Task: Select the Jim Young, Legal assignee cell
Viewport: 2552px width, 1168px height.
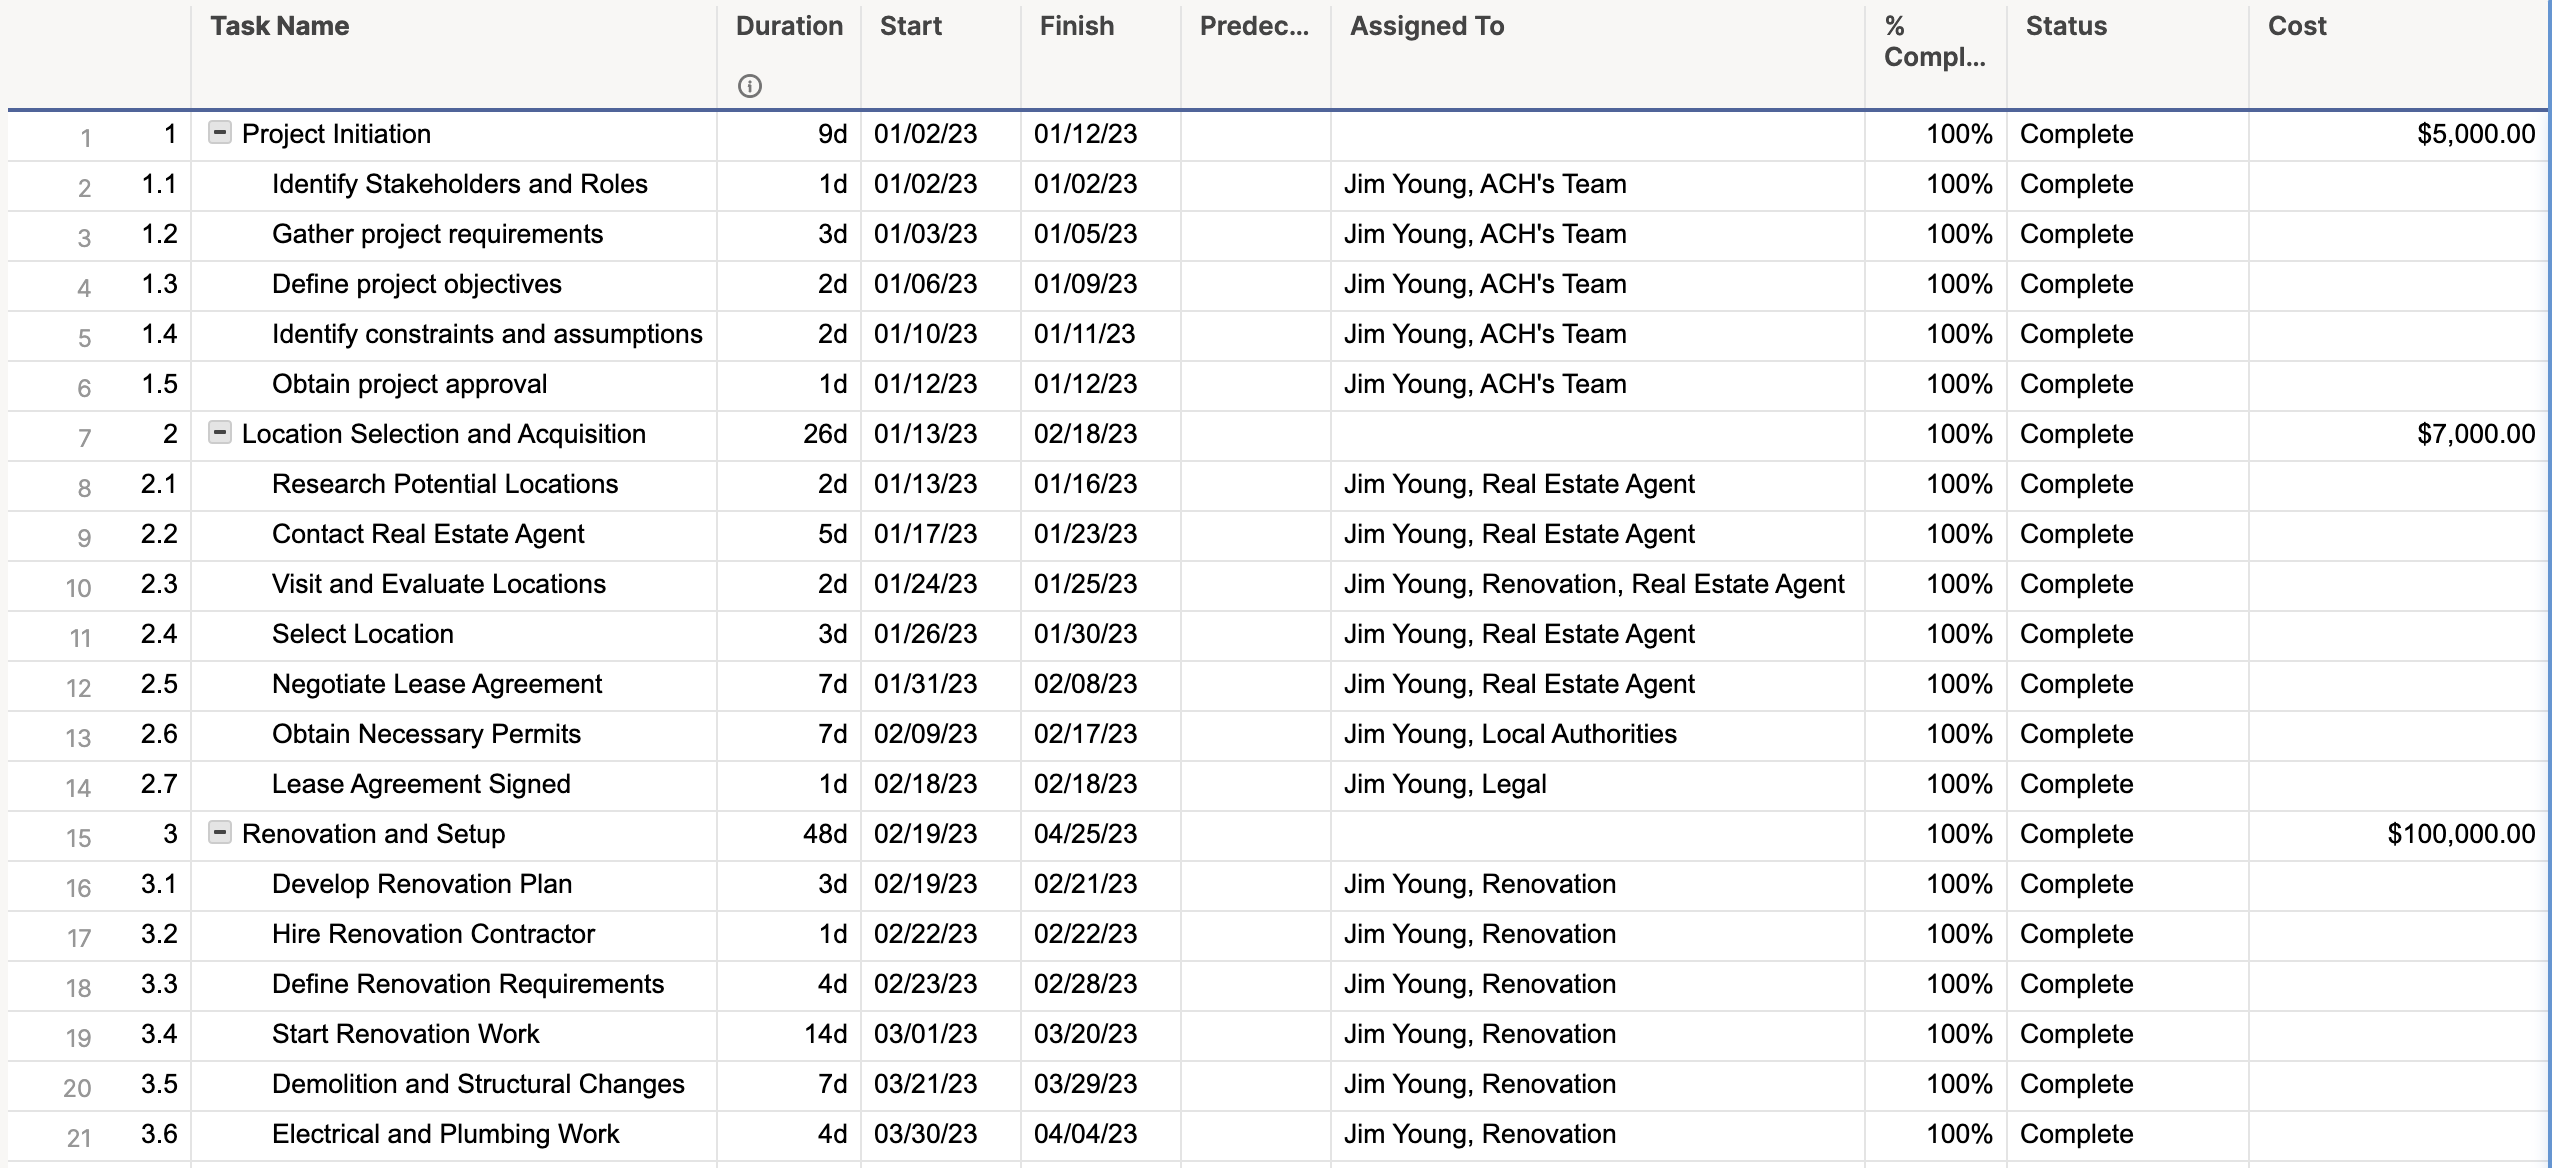Action: tap(1443, 783)
